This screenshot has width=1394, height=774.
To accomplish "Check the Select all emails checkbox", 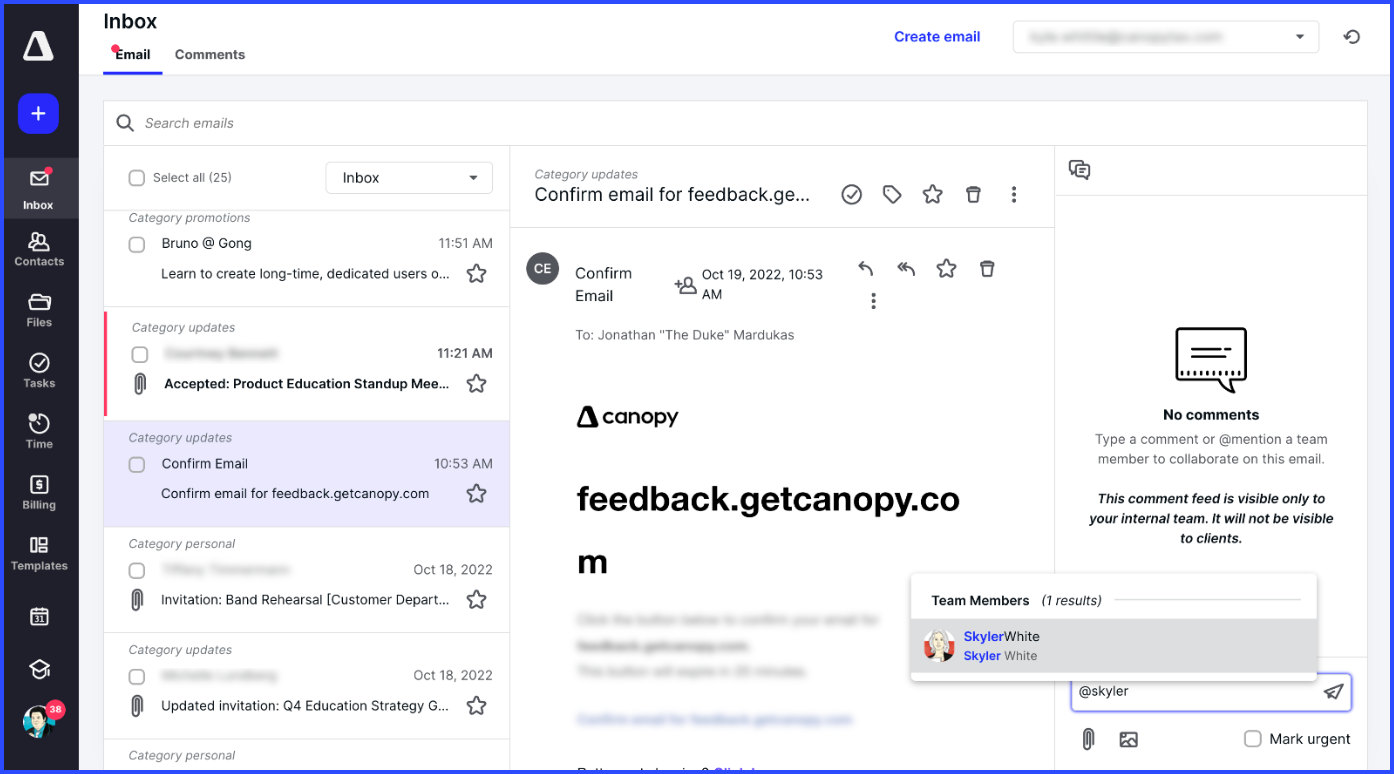I will (137, 177).
